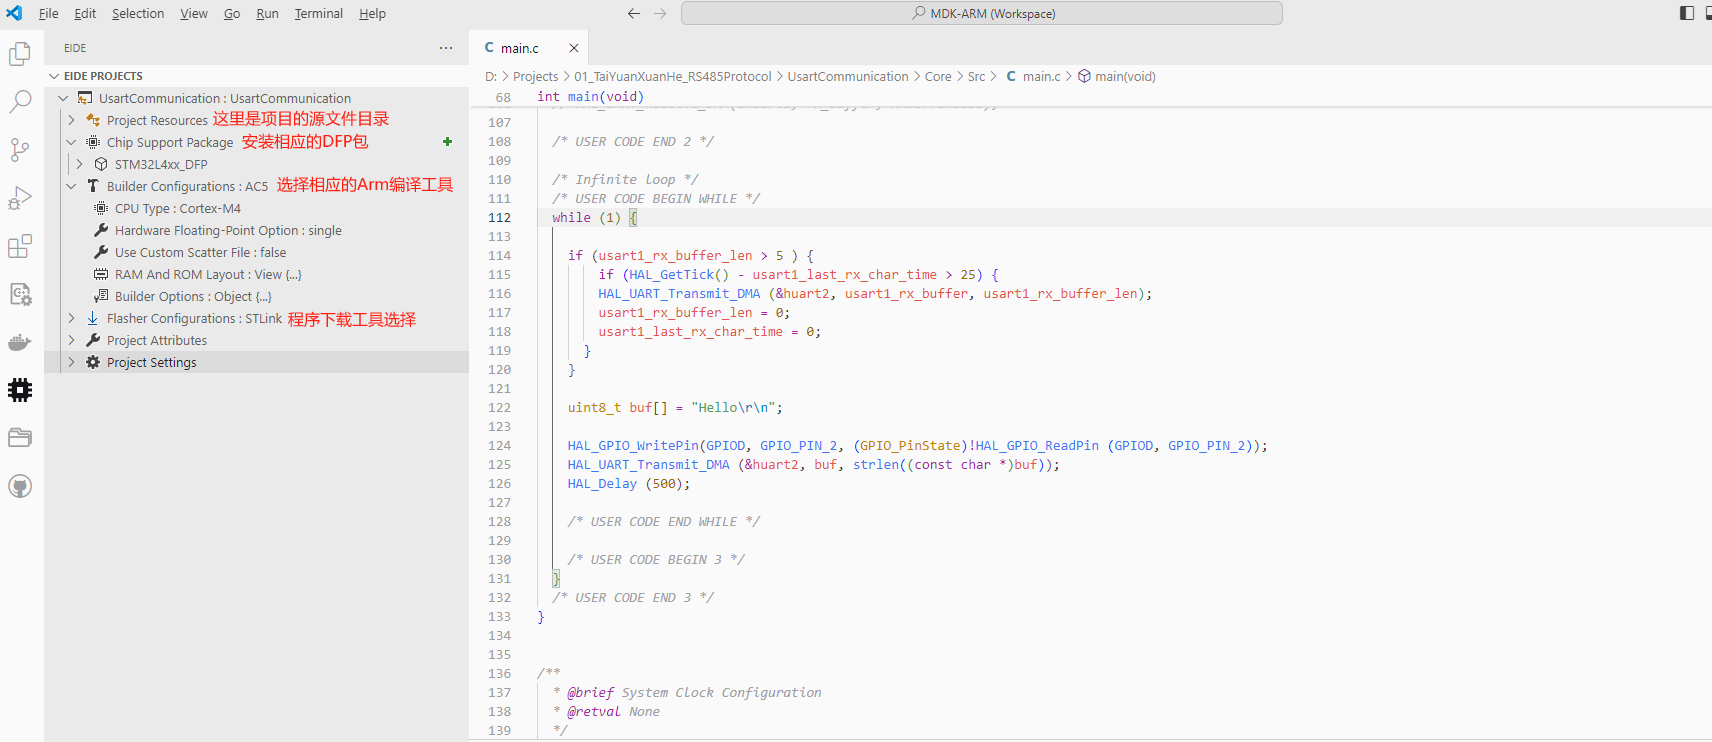Screen dimensions: 1712x742
Task: Collapse the UsartCommunication project node
Action: 63,98
